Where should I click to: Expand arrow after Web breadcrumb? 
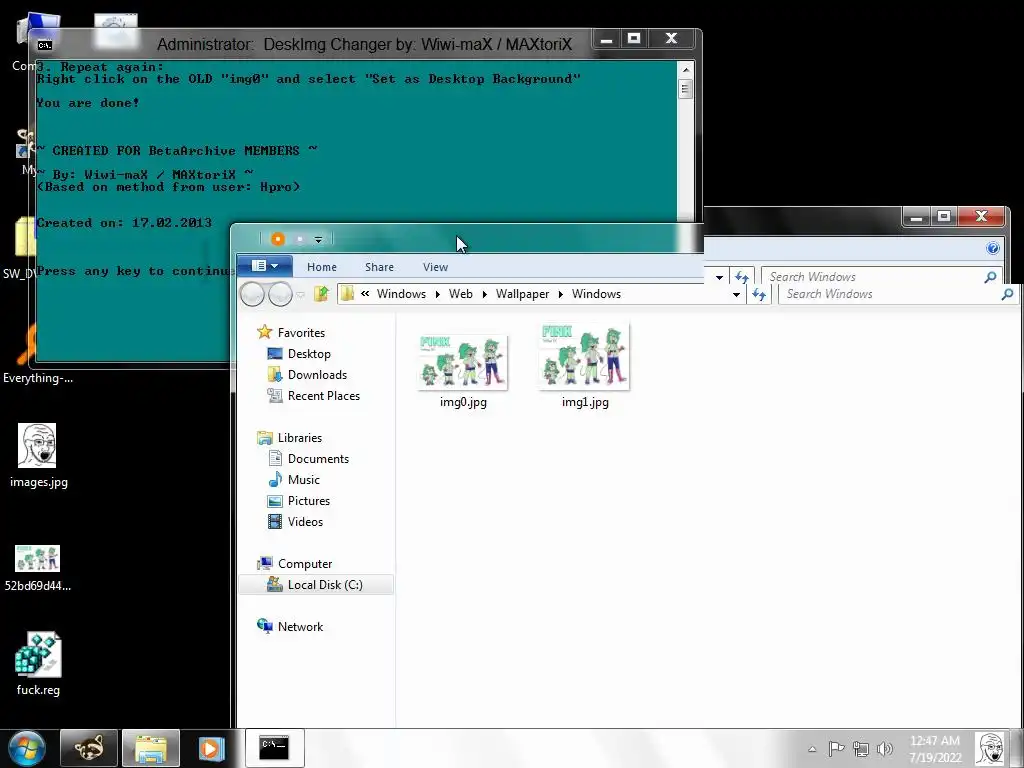(x=485, y=295)
